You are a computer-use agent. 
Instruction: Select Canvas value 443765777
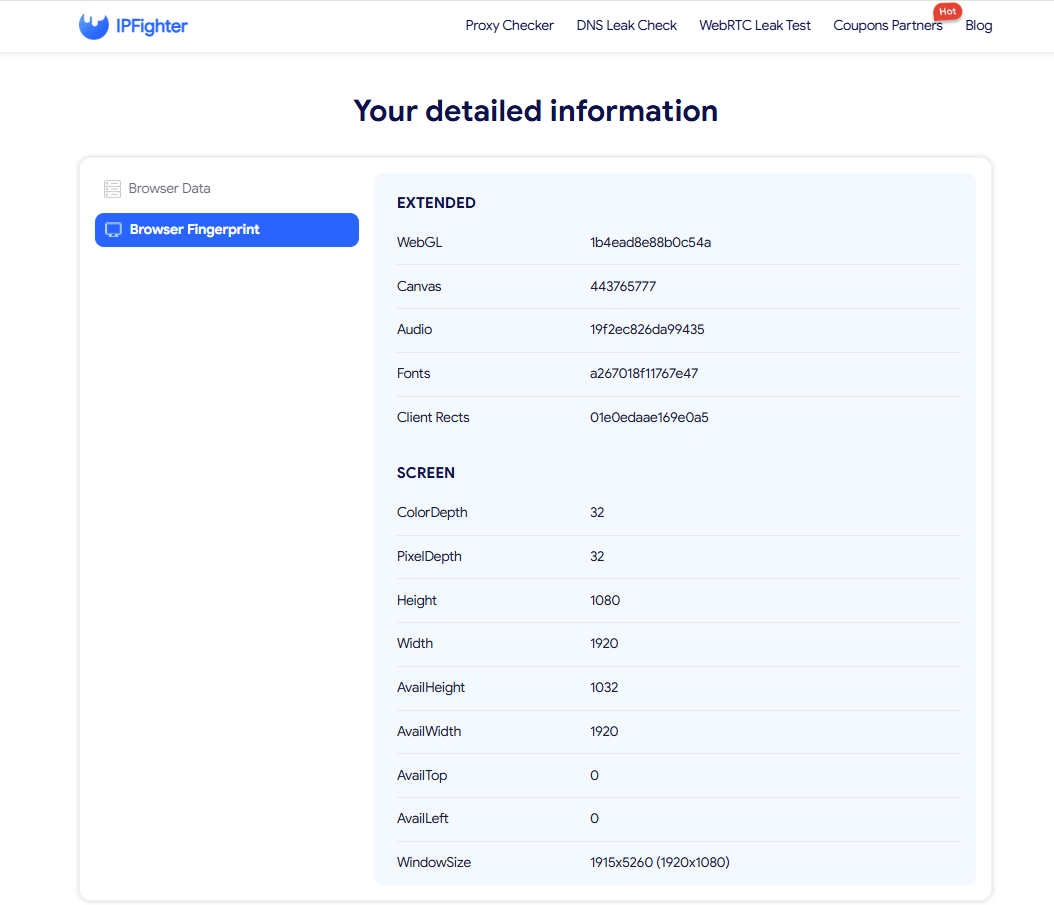623,286
